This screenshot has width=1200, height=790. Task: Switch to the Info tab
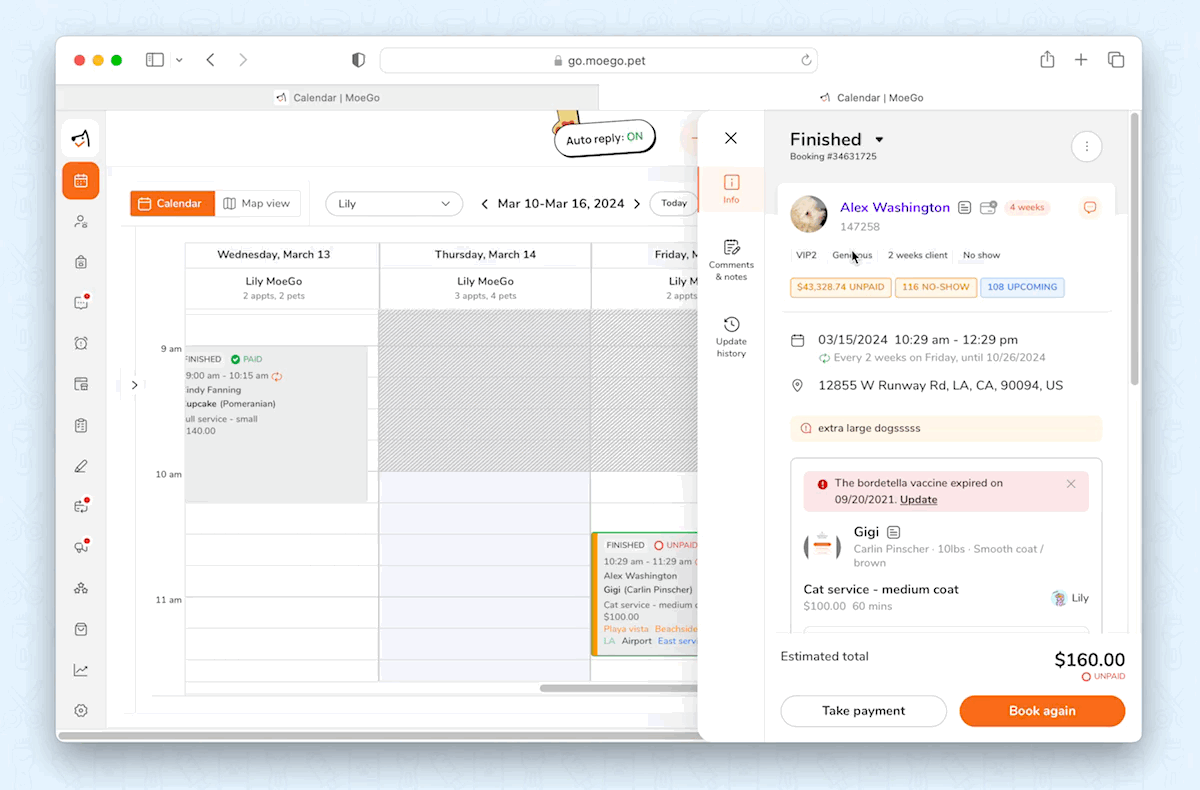pos(731,189)
